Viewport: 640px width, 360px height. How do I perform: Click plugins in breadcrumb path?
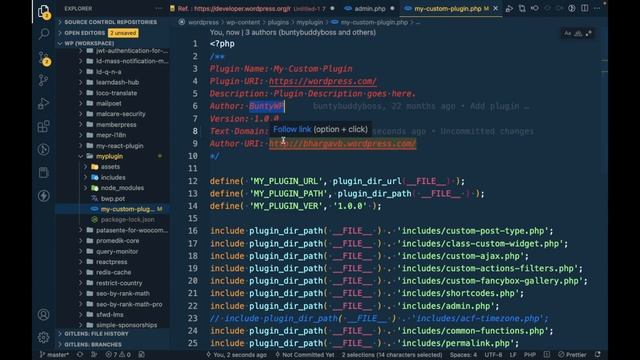coord(278,22)
